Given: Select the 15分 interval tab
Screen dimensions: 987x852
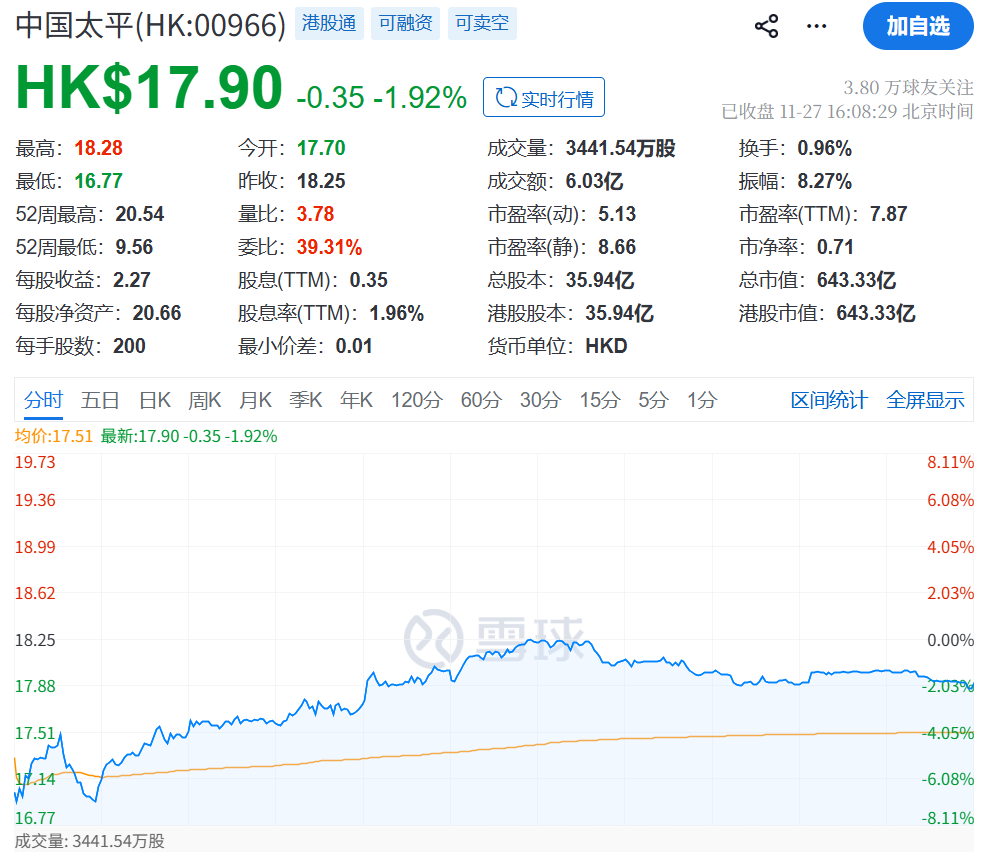Looking at the screenshot, I should pos(600,400).
